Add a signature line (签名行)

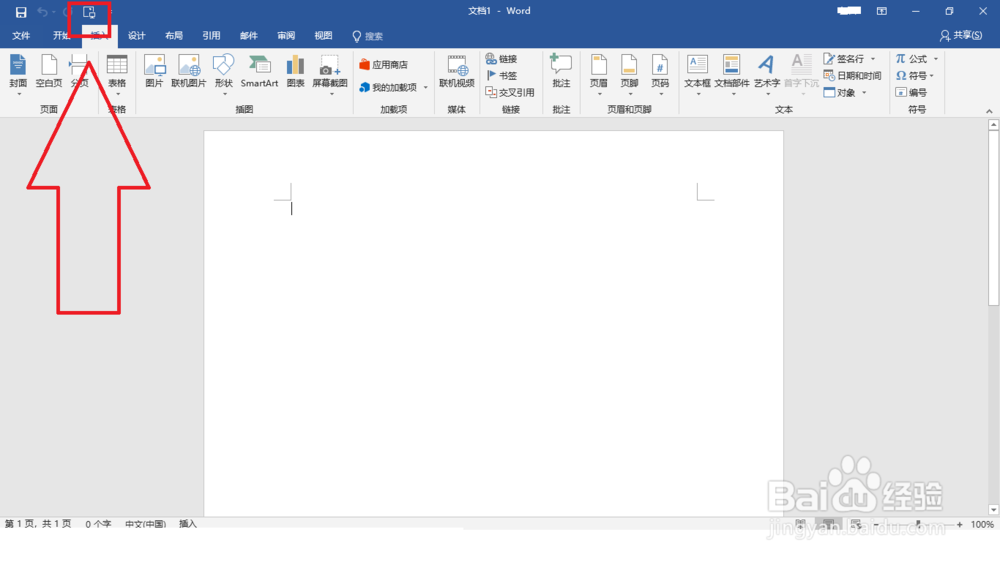844,59
